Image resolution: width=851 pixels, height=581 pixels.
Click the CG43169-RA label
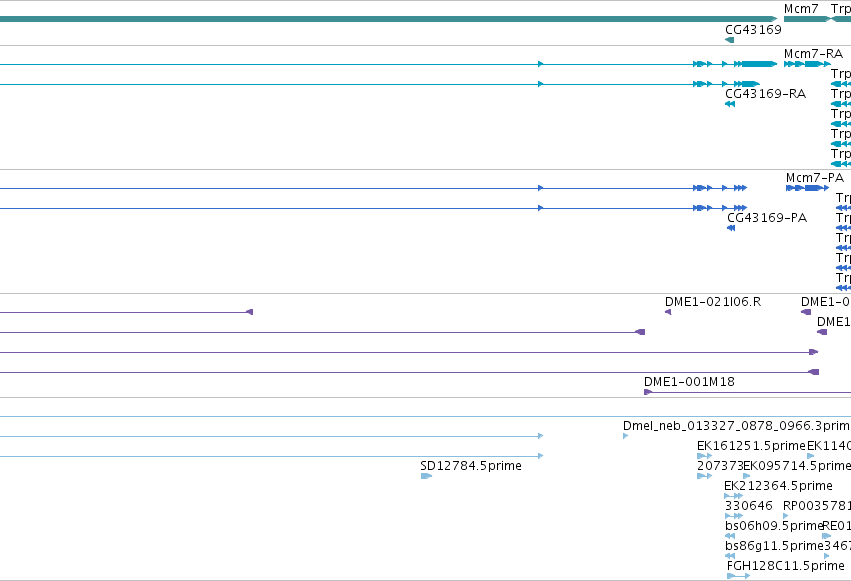click(765, 94)
